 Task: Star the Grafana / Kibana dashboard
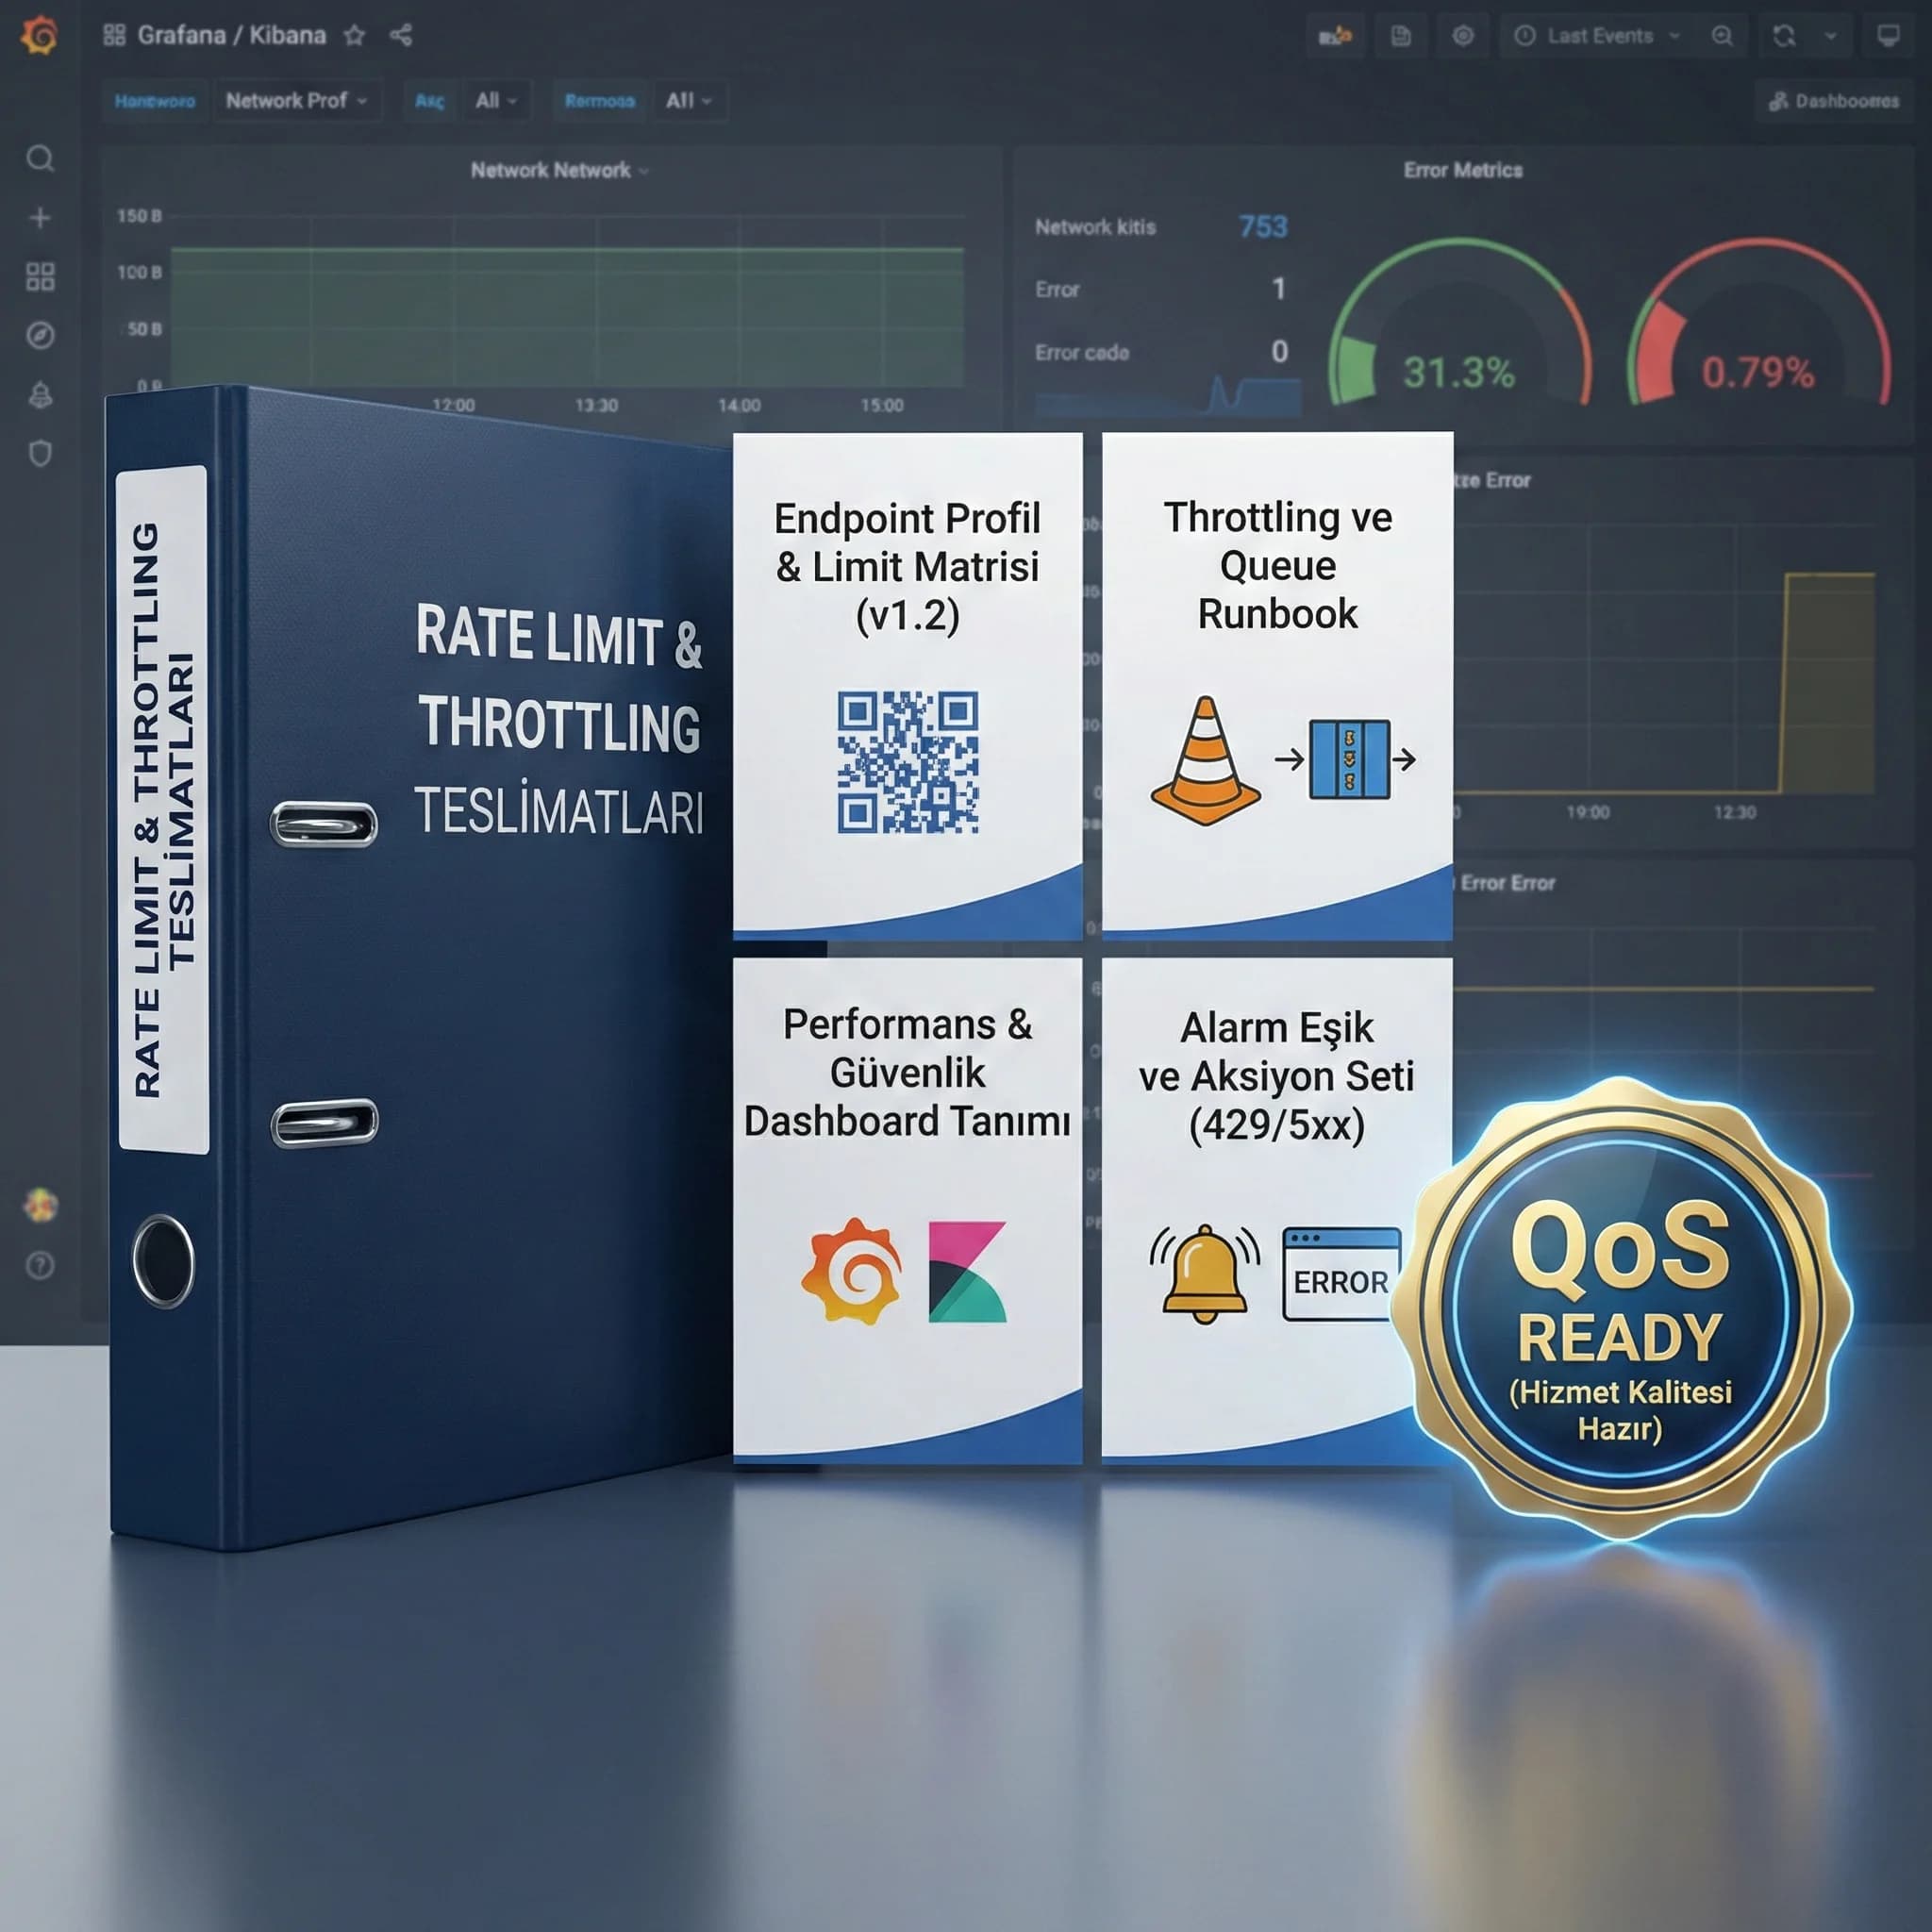tap(354, 36)
